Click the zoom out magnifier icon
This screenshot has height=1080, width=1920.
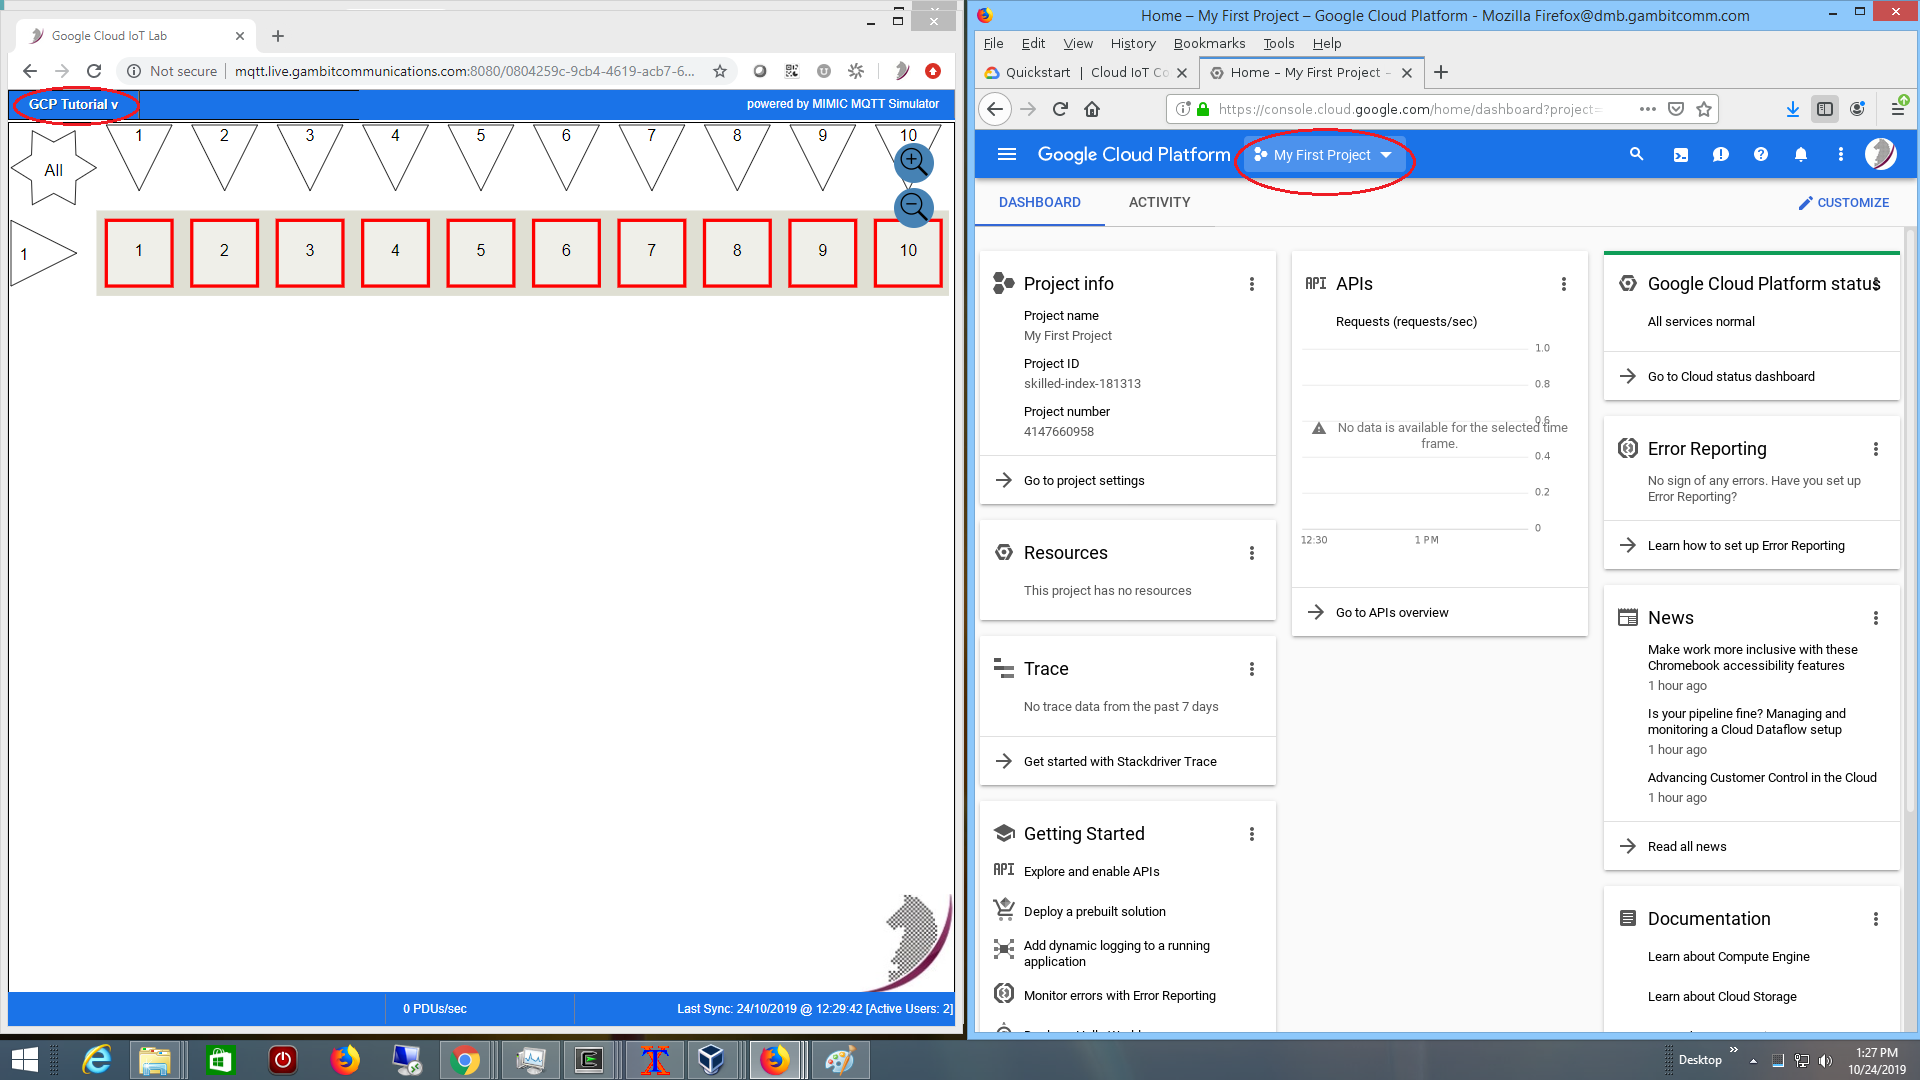[913, 207]
